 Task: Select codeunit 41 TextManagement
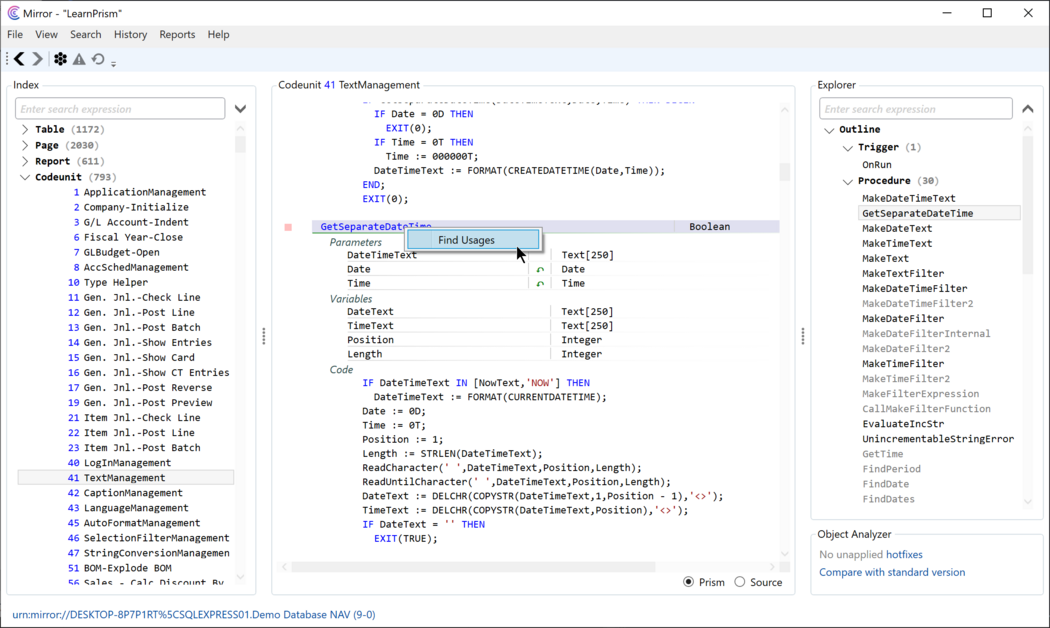pos(126,478)
